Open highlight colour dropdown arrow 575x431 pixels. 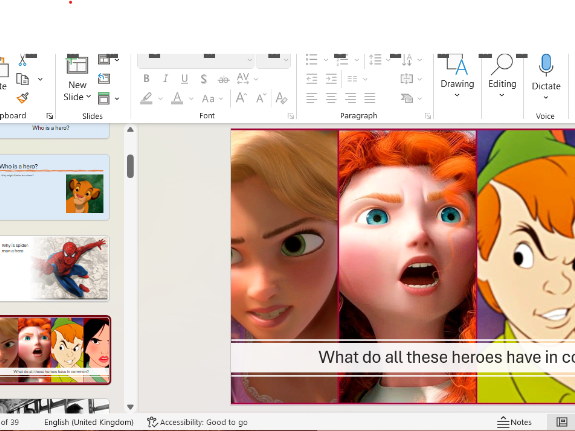pyautogui.click(x=160, y=98)
